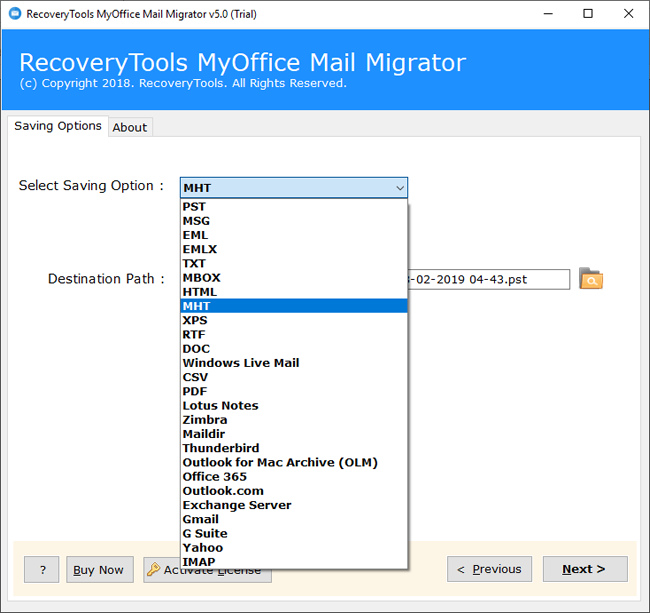Choose XPS as the output format
650x613 pixels.
294,320
